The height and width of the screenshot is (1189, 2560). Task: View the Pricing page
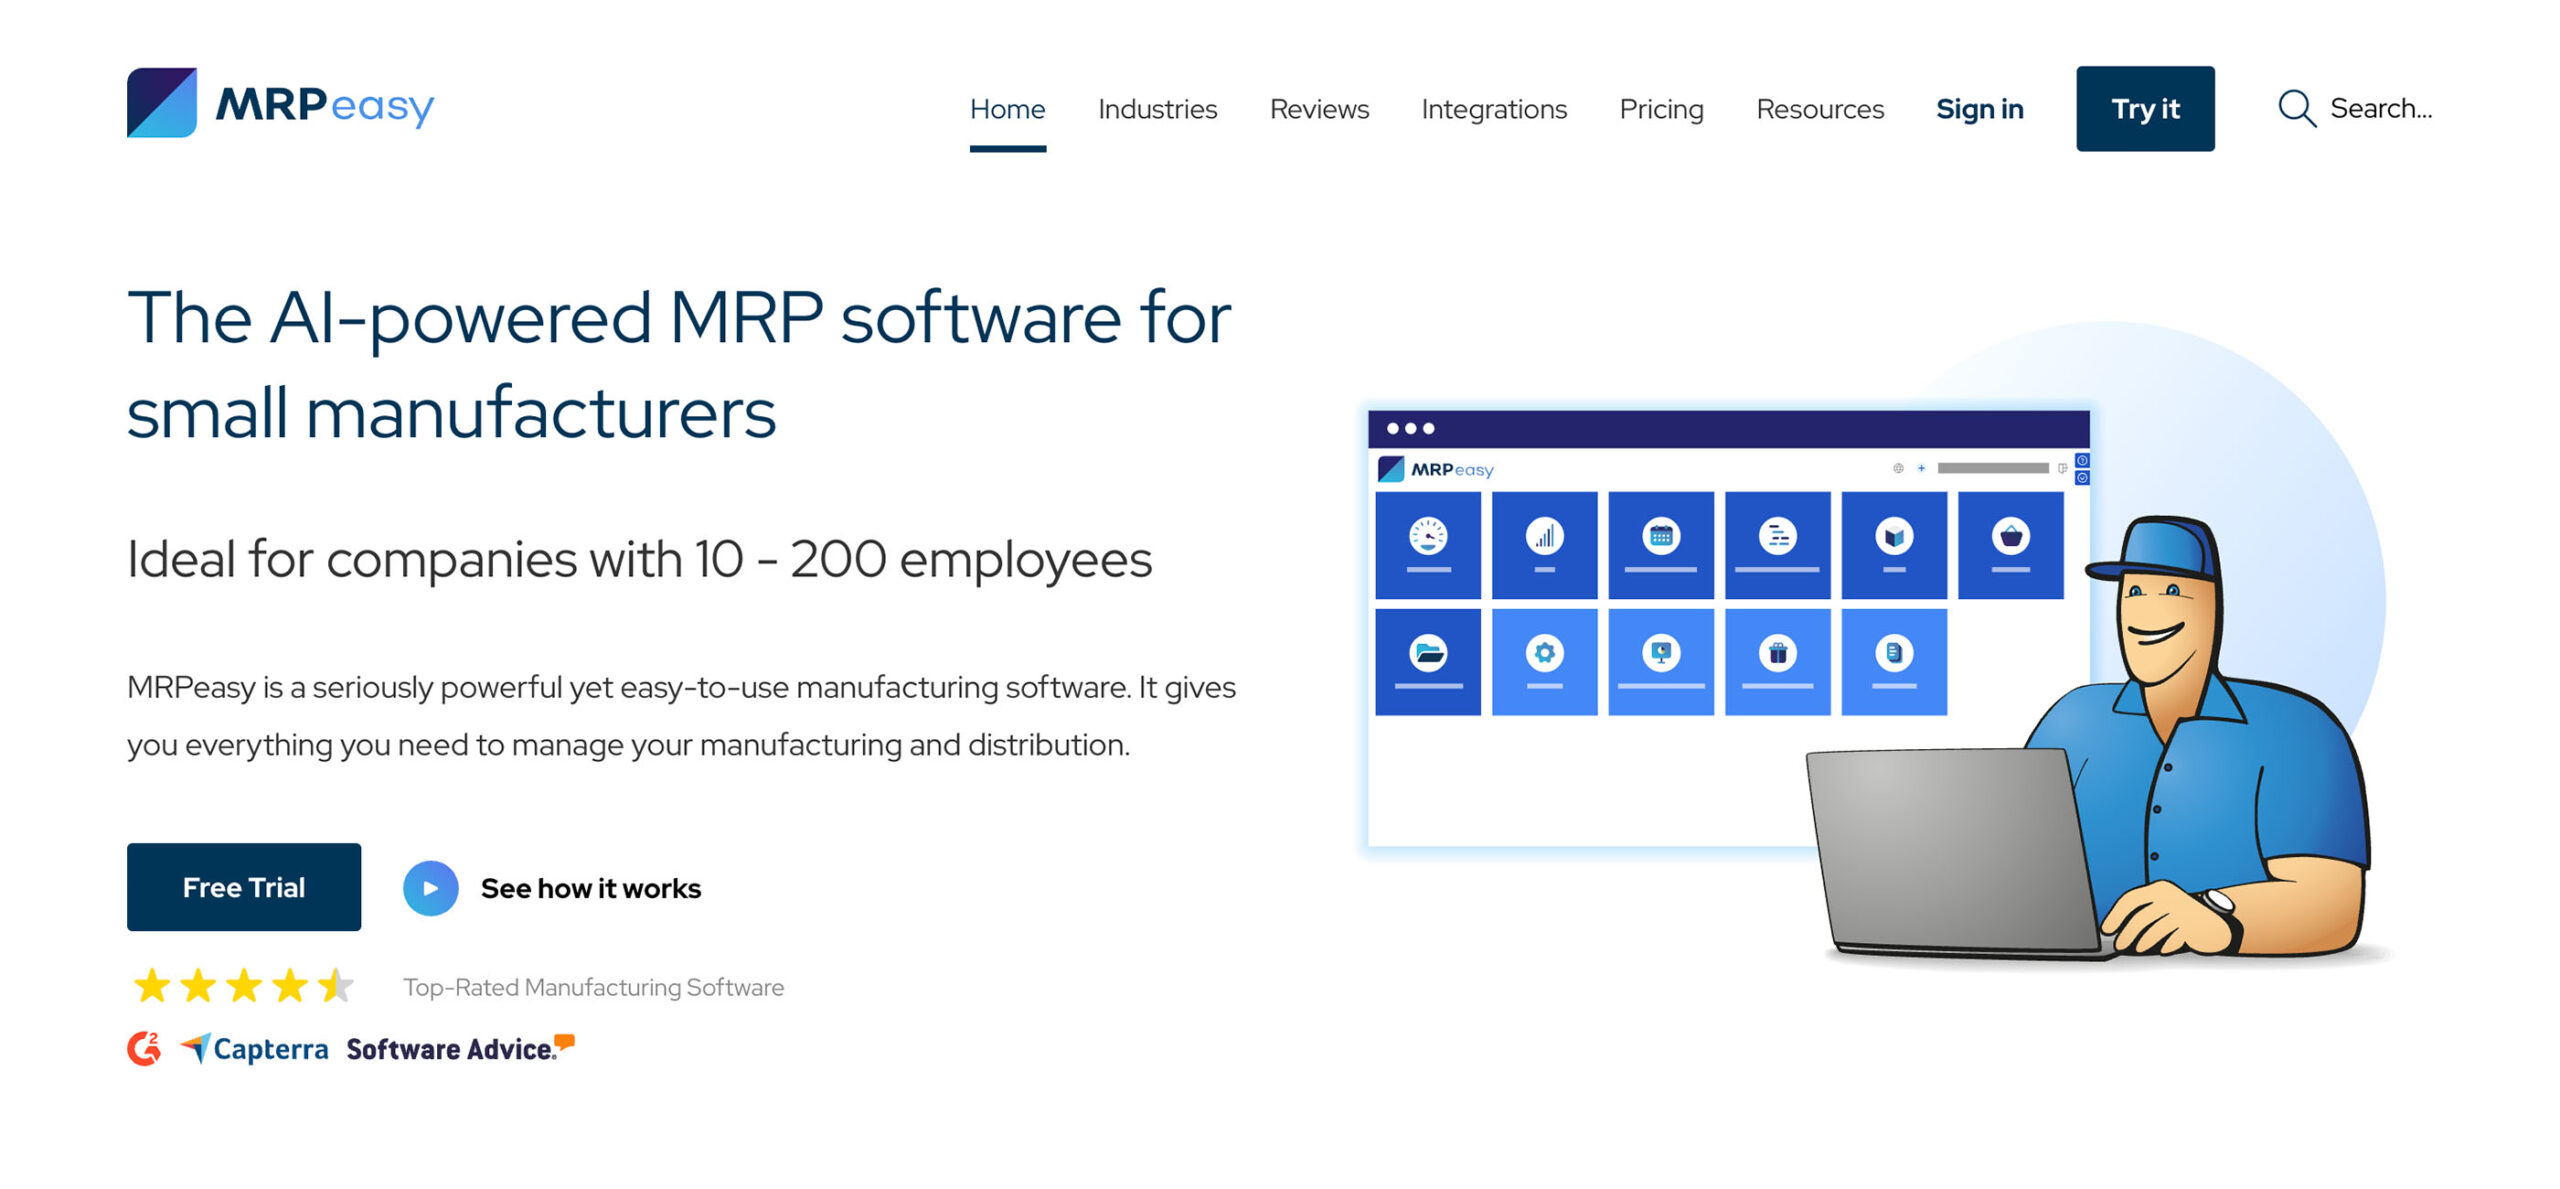[x=1661, y=109]
